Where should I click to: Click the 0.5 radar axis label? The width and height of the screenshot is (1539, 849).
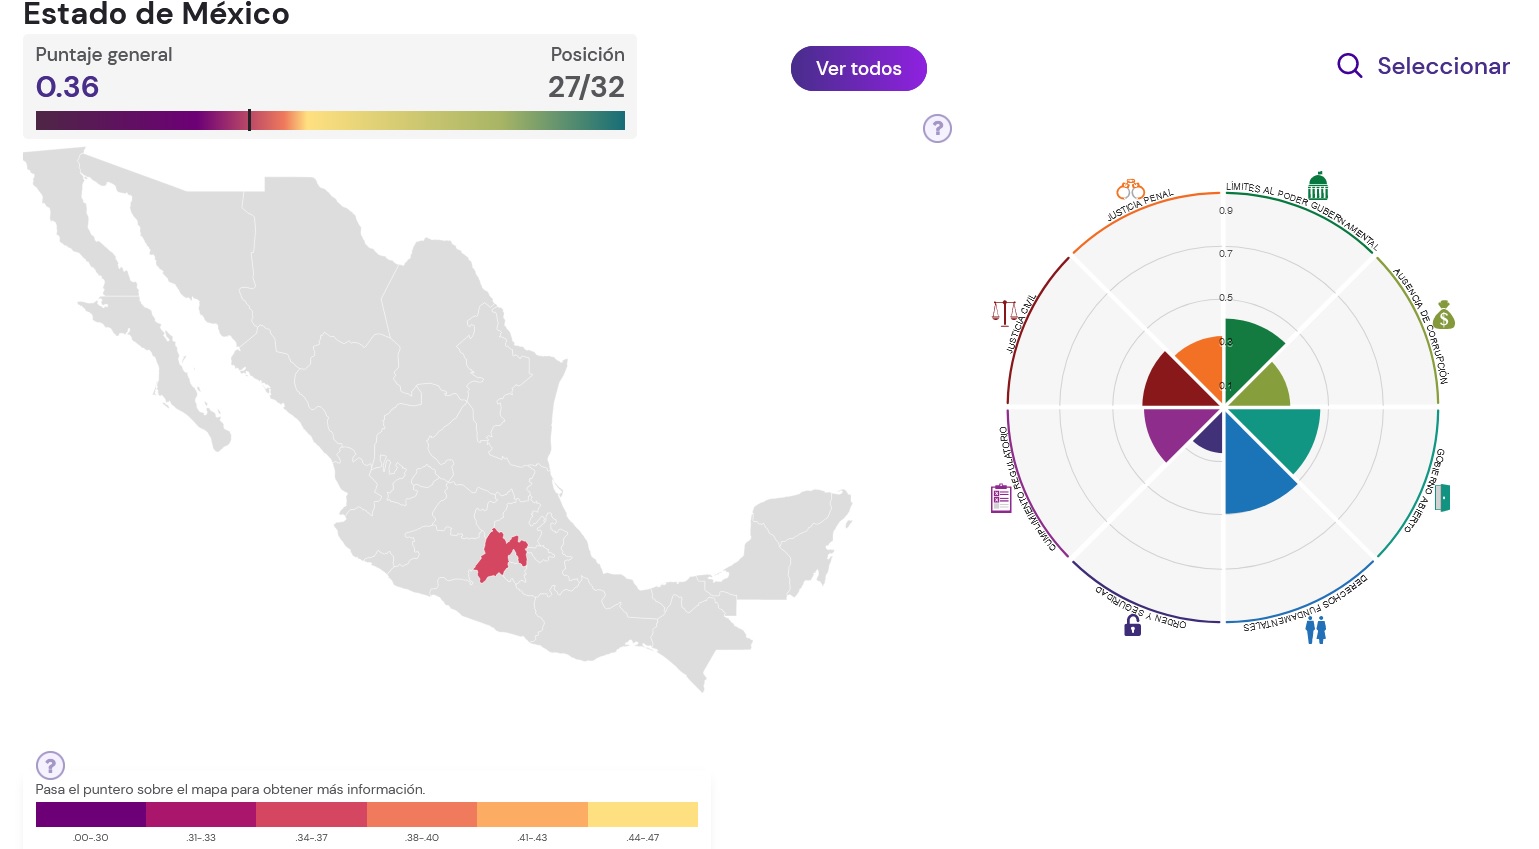tap(1226, 298)
